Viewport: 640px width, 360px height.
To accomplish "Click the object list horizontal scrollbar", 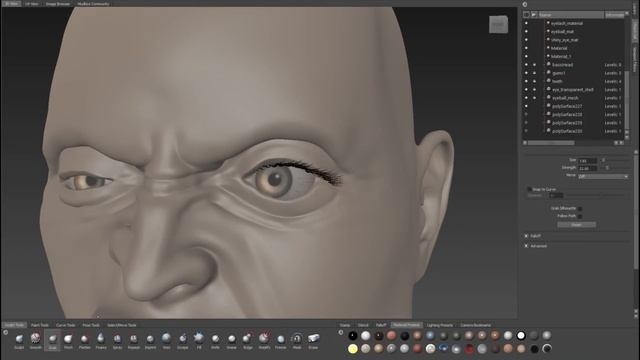I will (551, 143).
